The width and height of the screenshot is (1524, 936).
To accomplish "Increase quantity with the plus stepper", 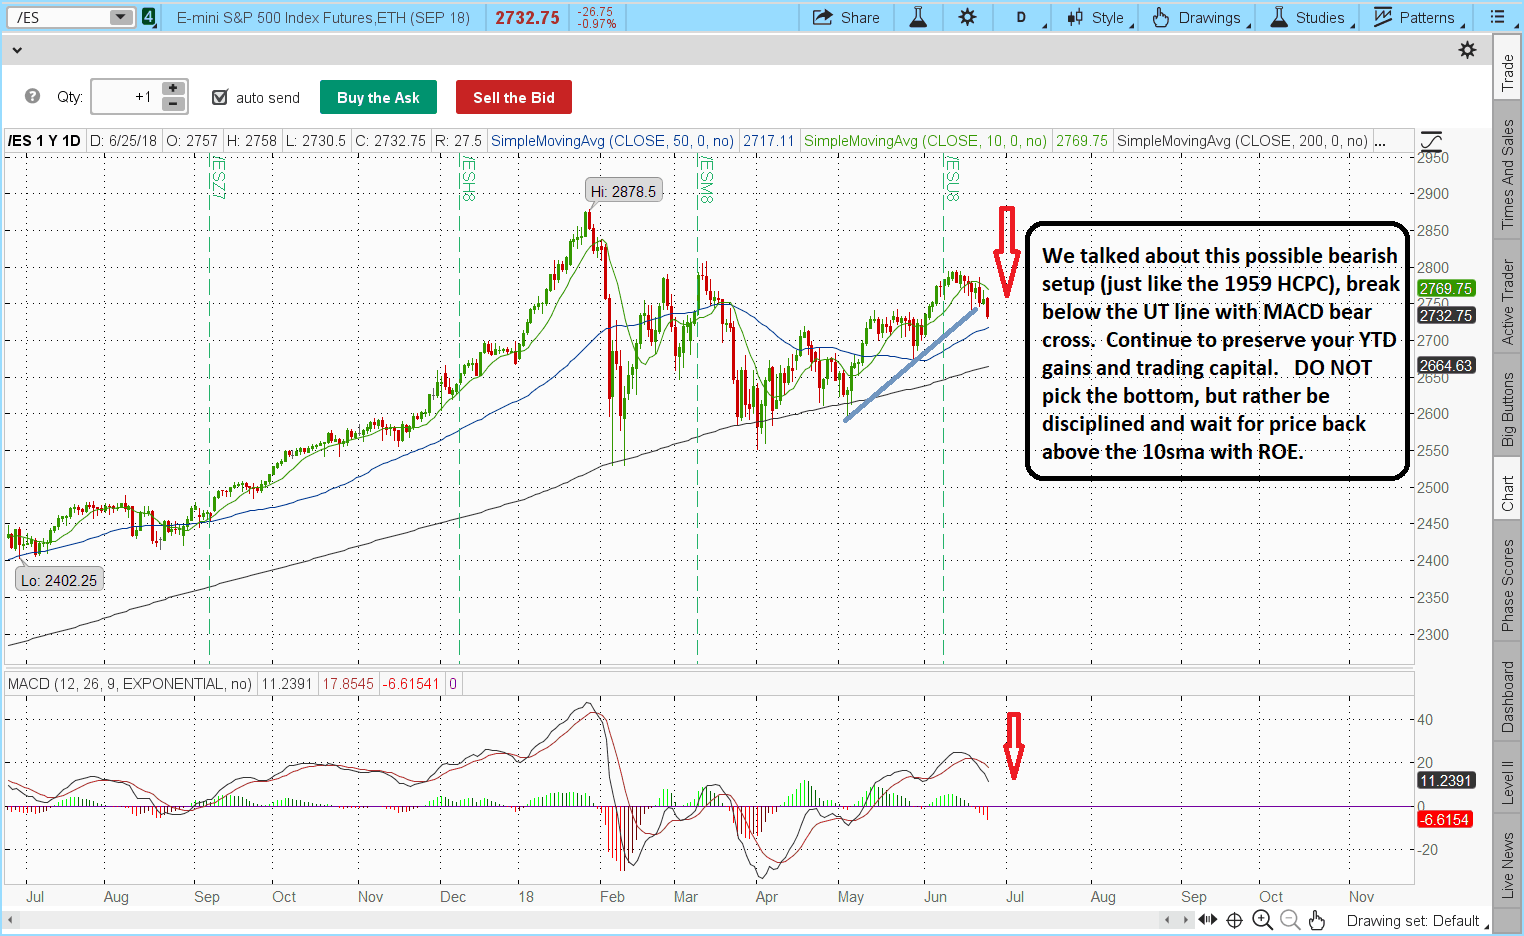I will 173,89.
